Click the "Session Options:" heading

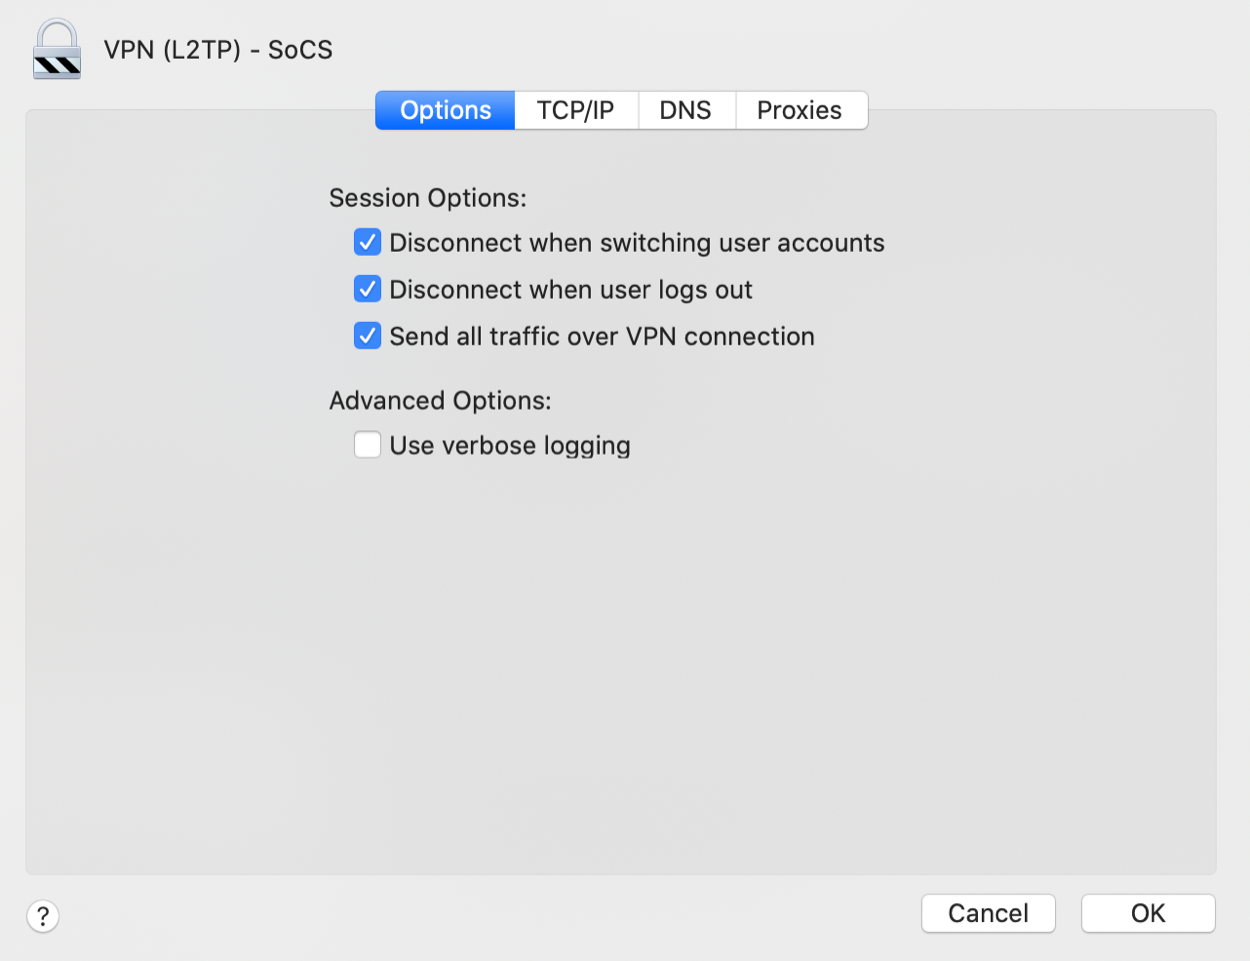point(427,198)
